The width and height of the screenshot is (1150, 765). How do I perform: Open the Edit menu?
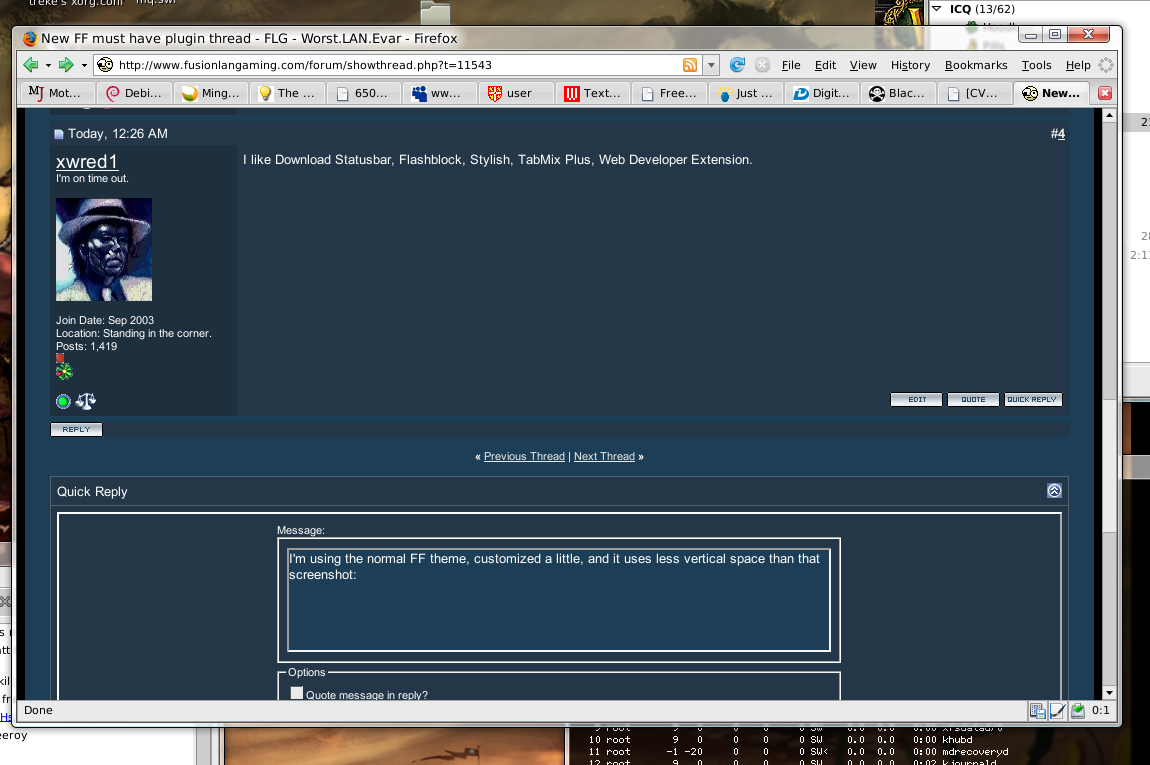[825, 65]
